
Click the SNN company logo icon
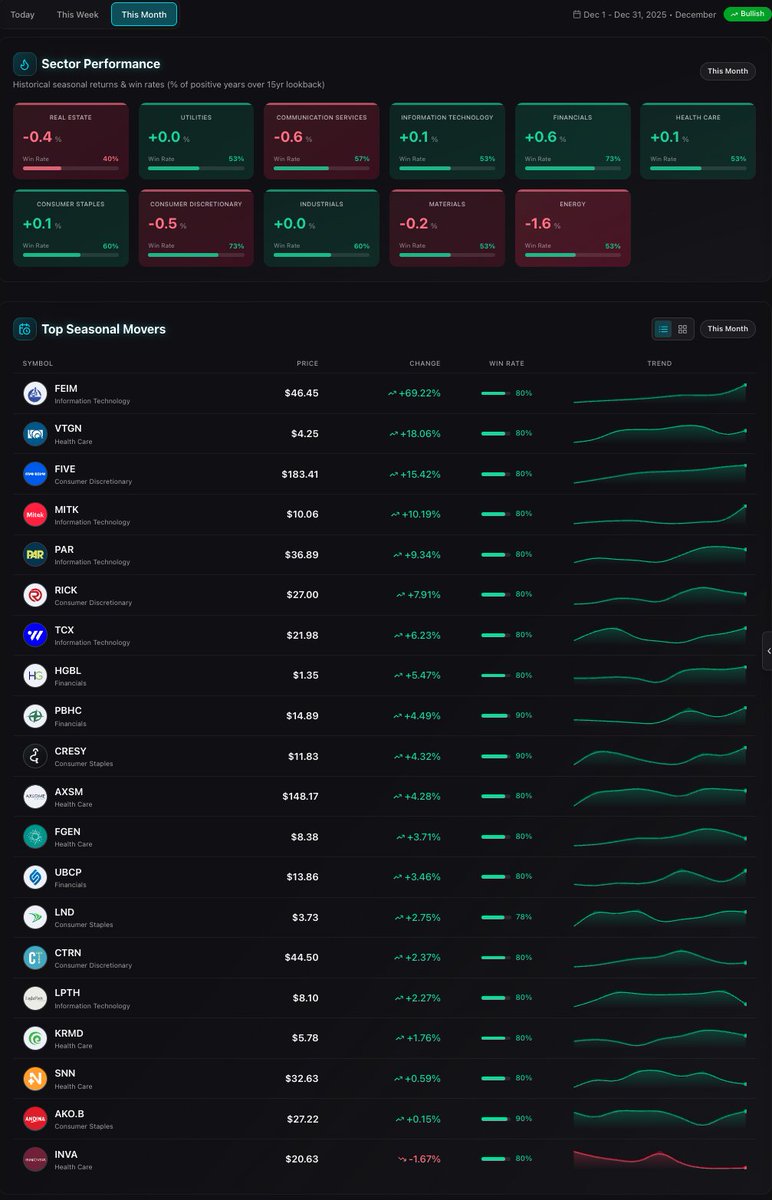pyautogui.click(x=35, y=1079)
